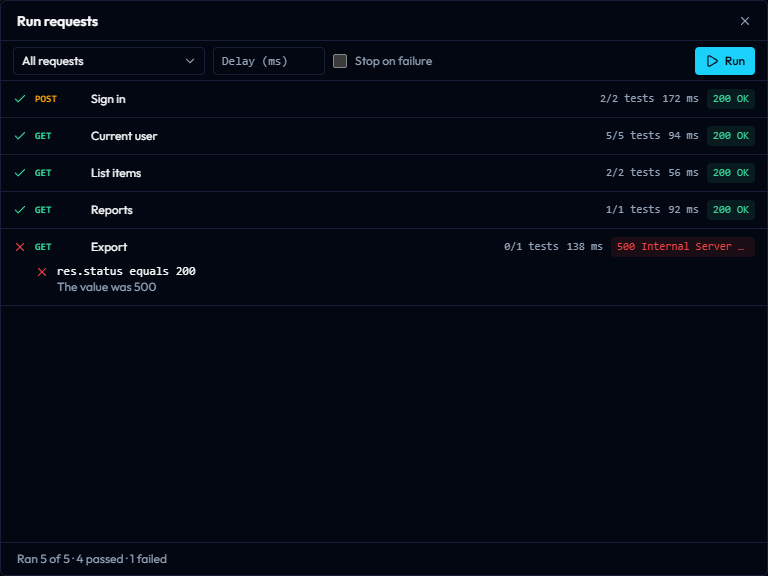Click the green checkmark beside Reports
The image size is (768, 576).
coord(20,210)
